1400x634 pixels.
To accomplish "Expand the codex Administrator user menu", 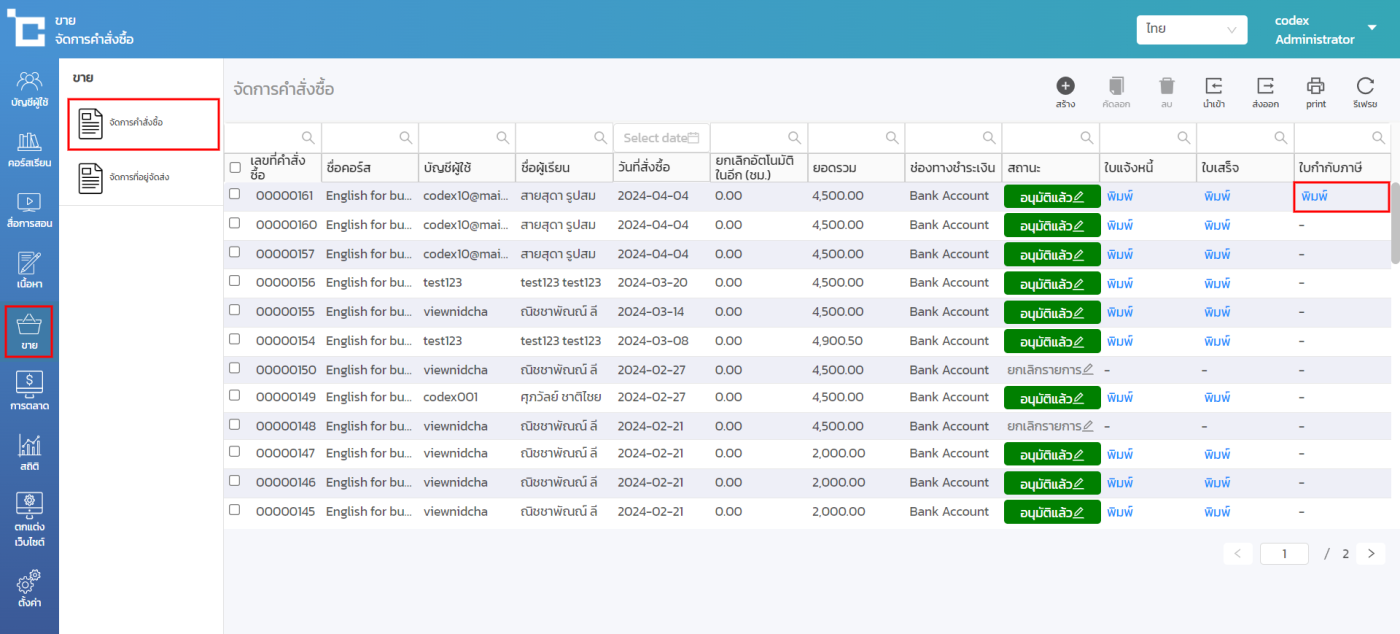I will (1372, 29).
